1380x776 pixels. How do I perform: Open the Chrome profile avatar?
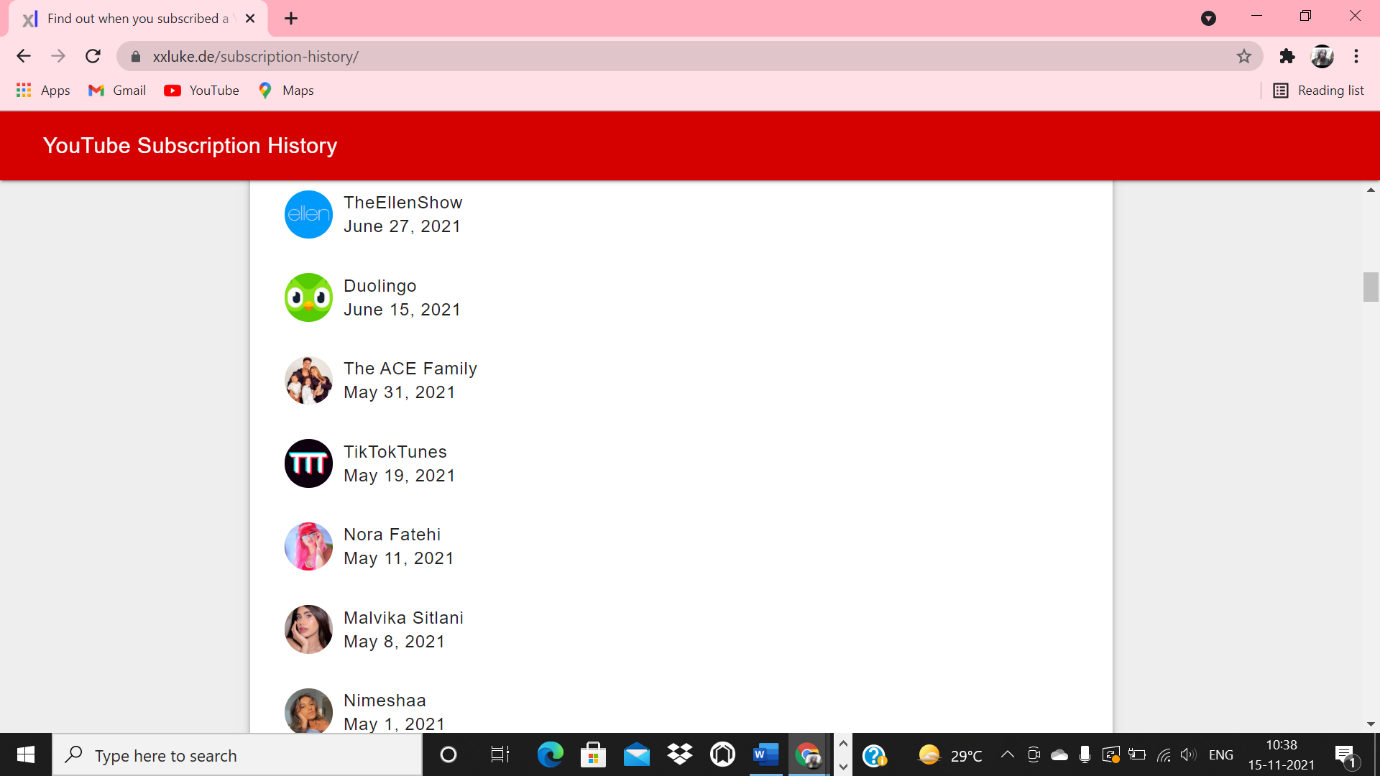click(1322, 56)
